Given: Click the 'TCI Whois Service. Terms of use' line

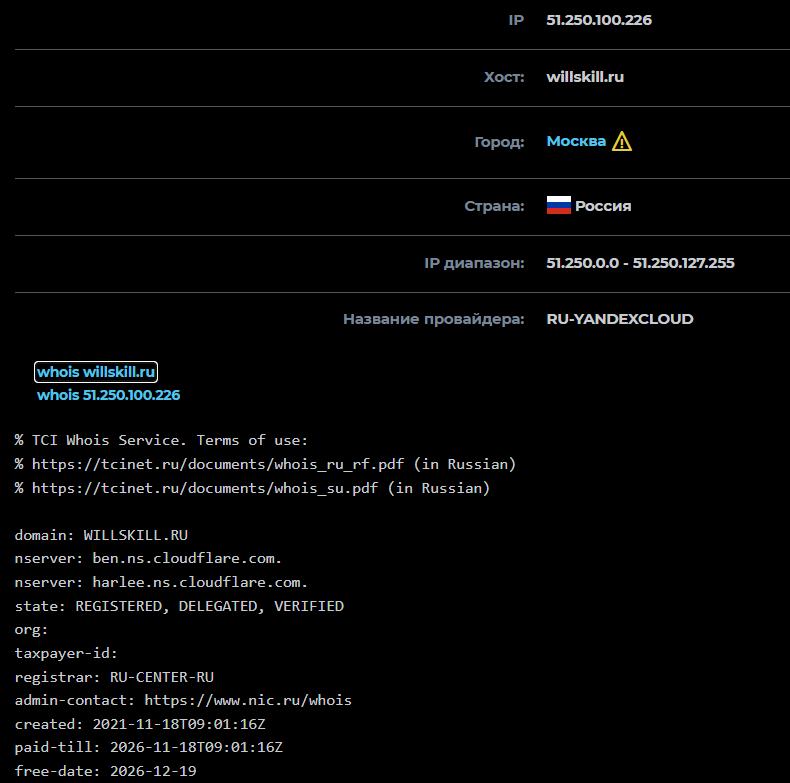Looking at the screenshot, I should (161, 440).
